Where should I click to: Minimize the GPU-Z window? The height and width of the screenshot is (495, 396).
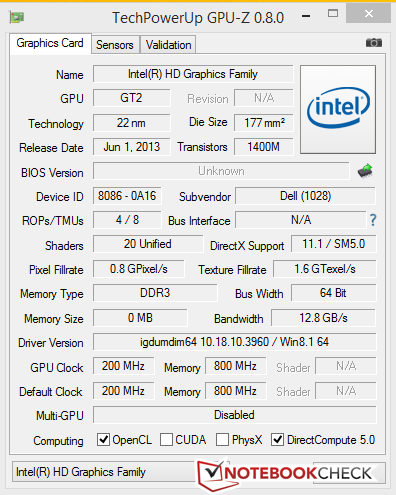click(x=306, y=16)
